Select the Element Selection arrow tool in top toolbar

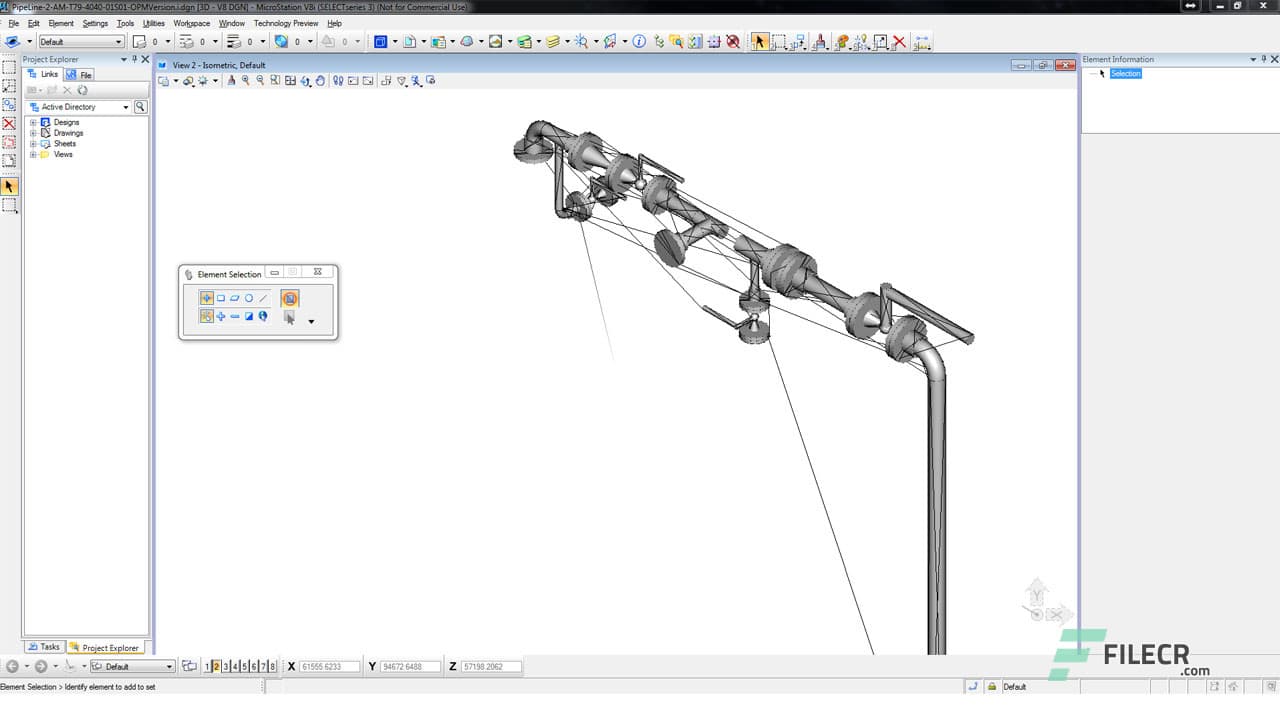pyautogui.click(x=759, y=41)
